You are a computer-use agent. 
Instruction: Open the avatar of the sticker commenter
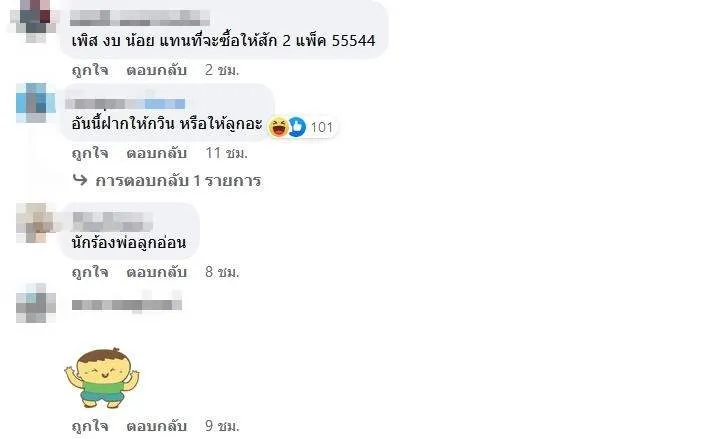(x=35, y=303)
